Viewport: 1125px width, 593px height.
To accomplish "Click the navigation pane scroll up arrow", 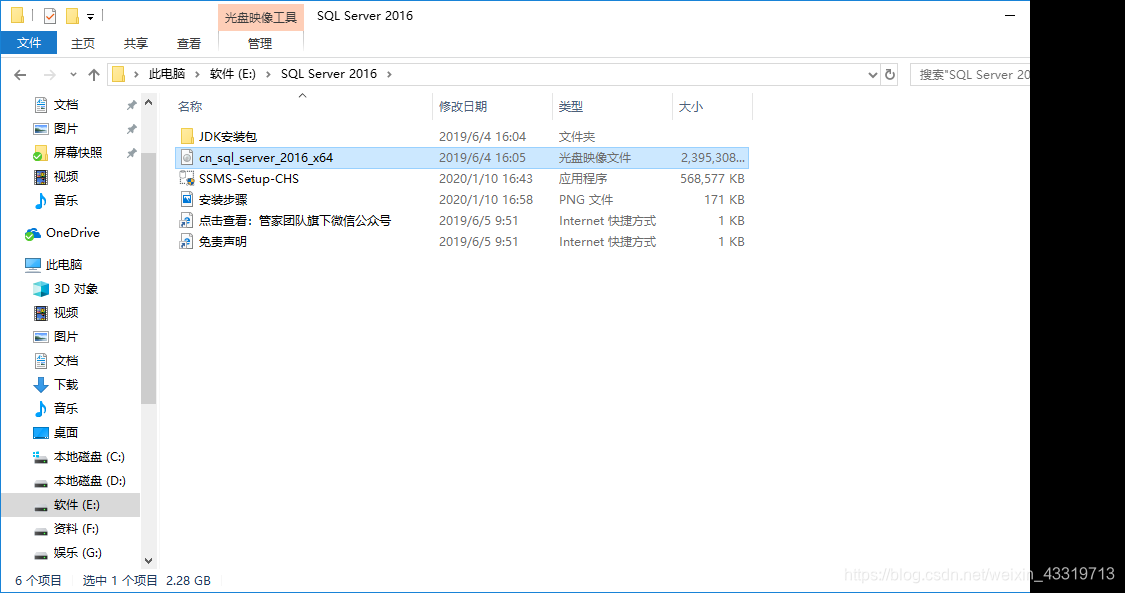I will [x=149, y=103].
